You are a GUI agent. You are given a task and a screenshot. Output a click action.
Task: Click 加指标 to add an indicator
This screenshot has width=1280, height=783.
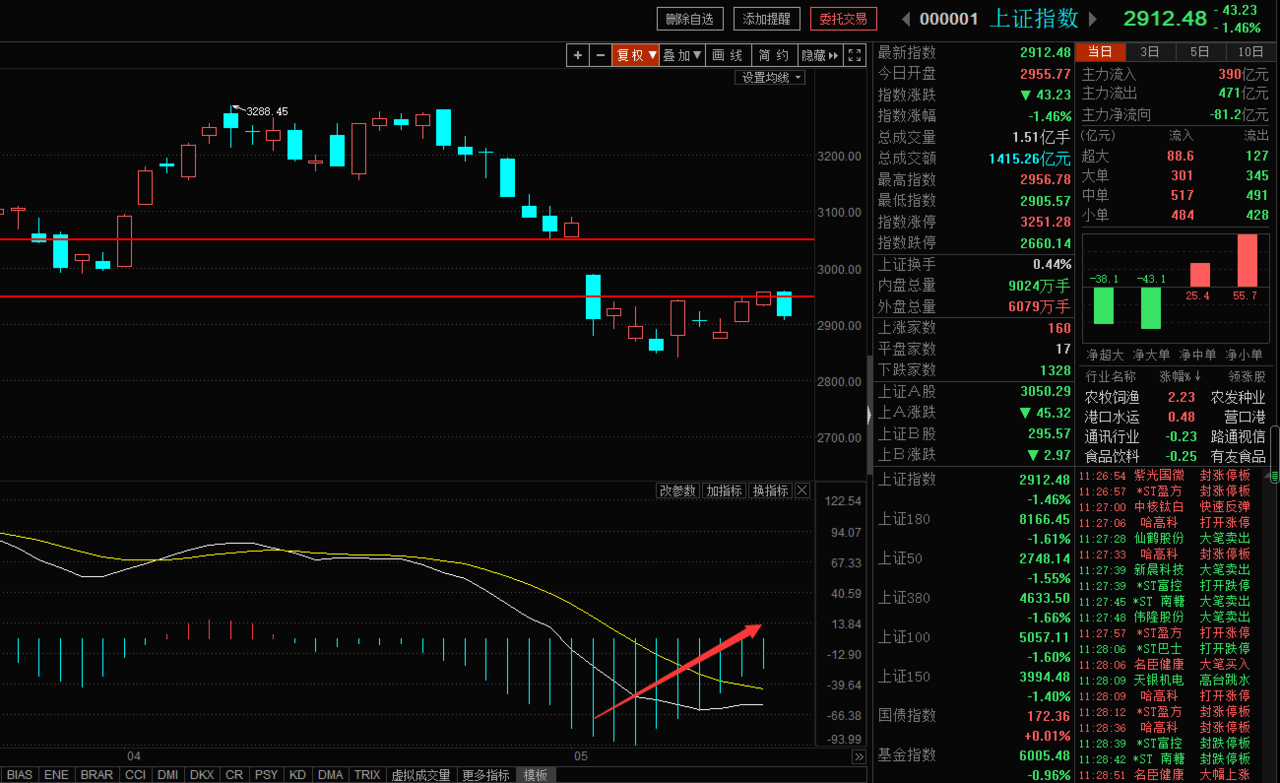pos(724,490)
